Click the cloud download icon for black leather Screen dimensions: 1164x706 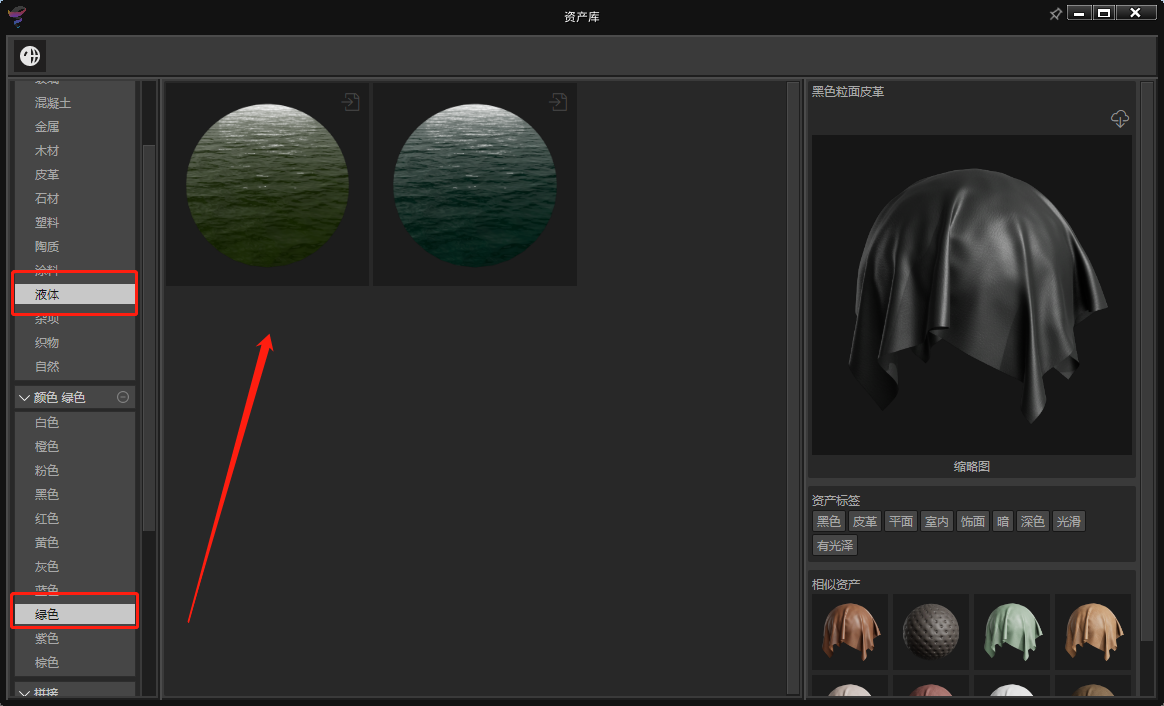click(1119, 119)
